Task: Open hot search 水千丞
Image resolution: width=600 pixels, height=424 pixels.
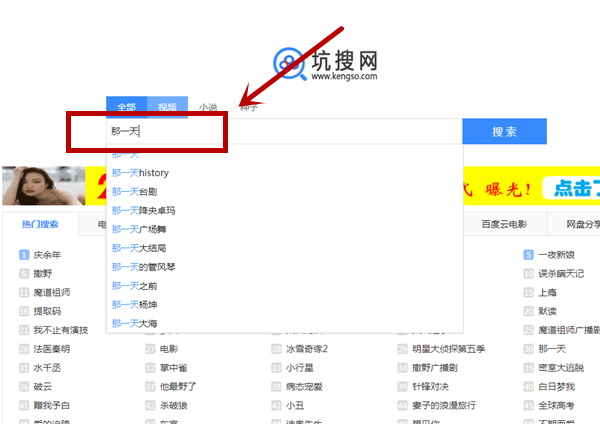Action: click(x=47, y=368)
